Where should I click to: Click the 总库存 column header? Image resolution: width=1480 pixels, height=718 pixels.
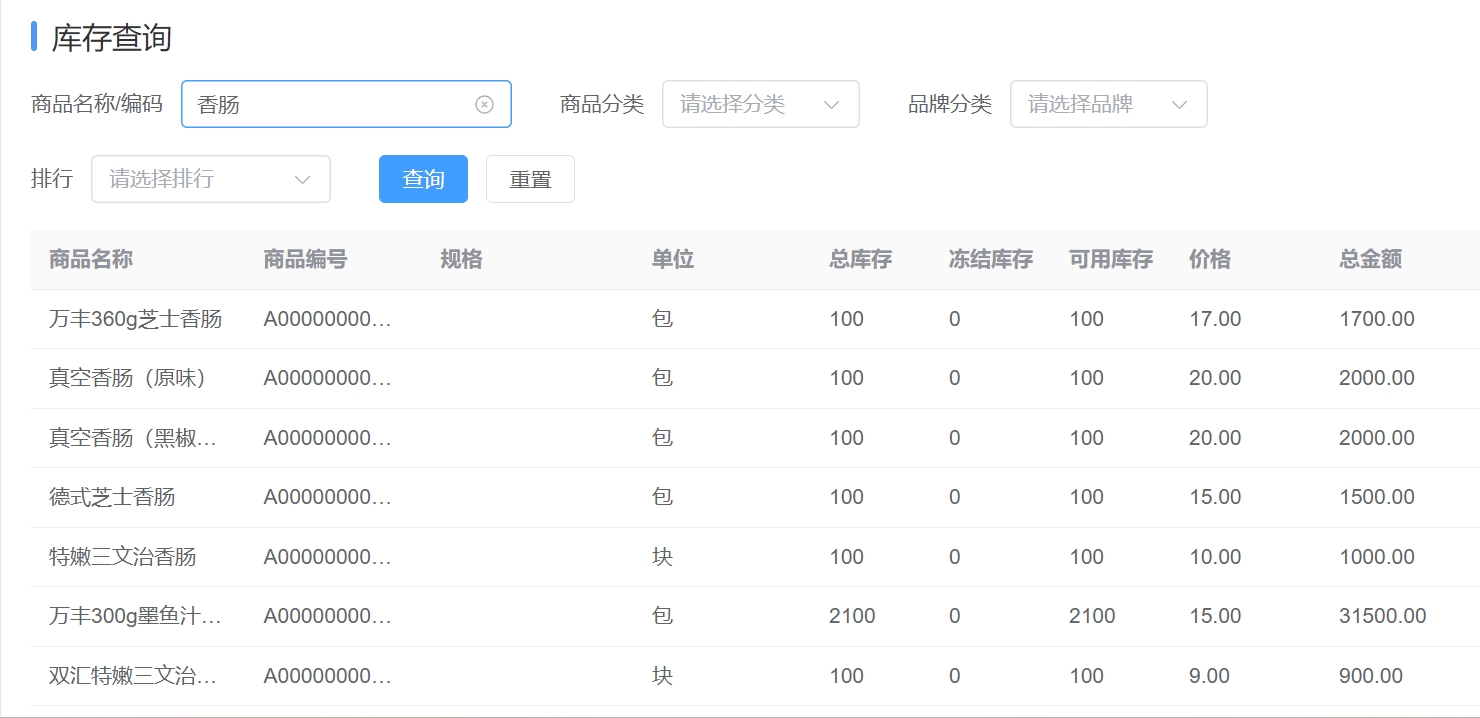click(860, 260)
